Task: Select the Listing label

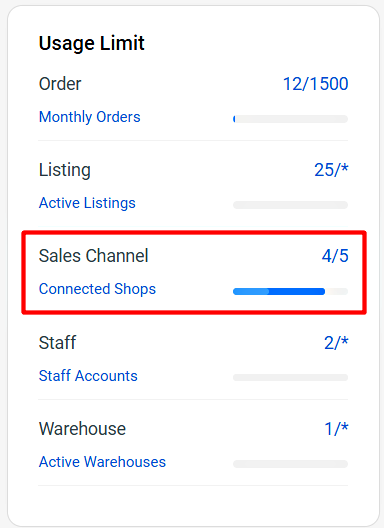Action: tap(65, 170)
